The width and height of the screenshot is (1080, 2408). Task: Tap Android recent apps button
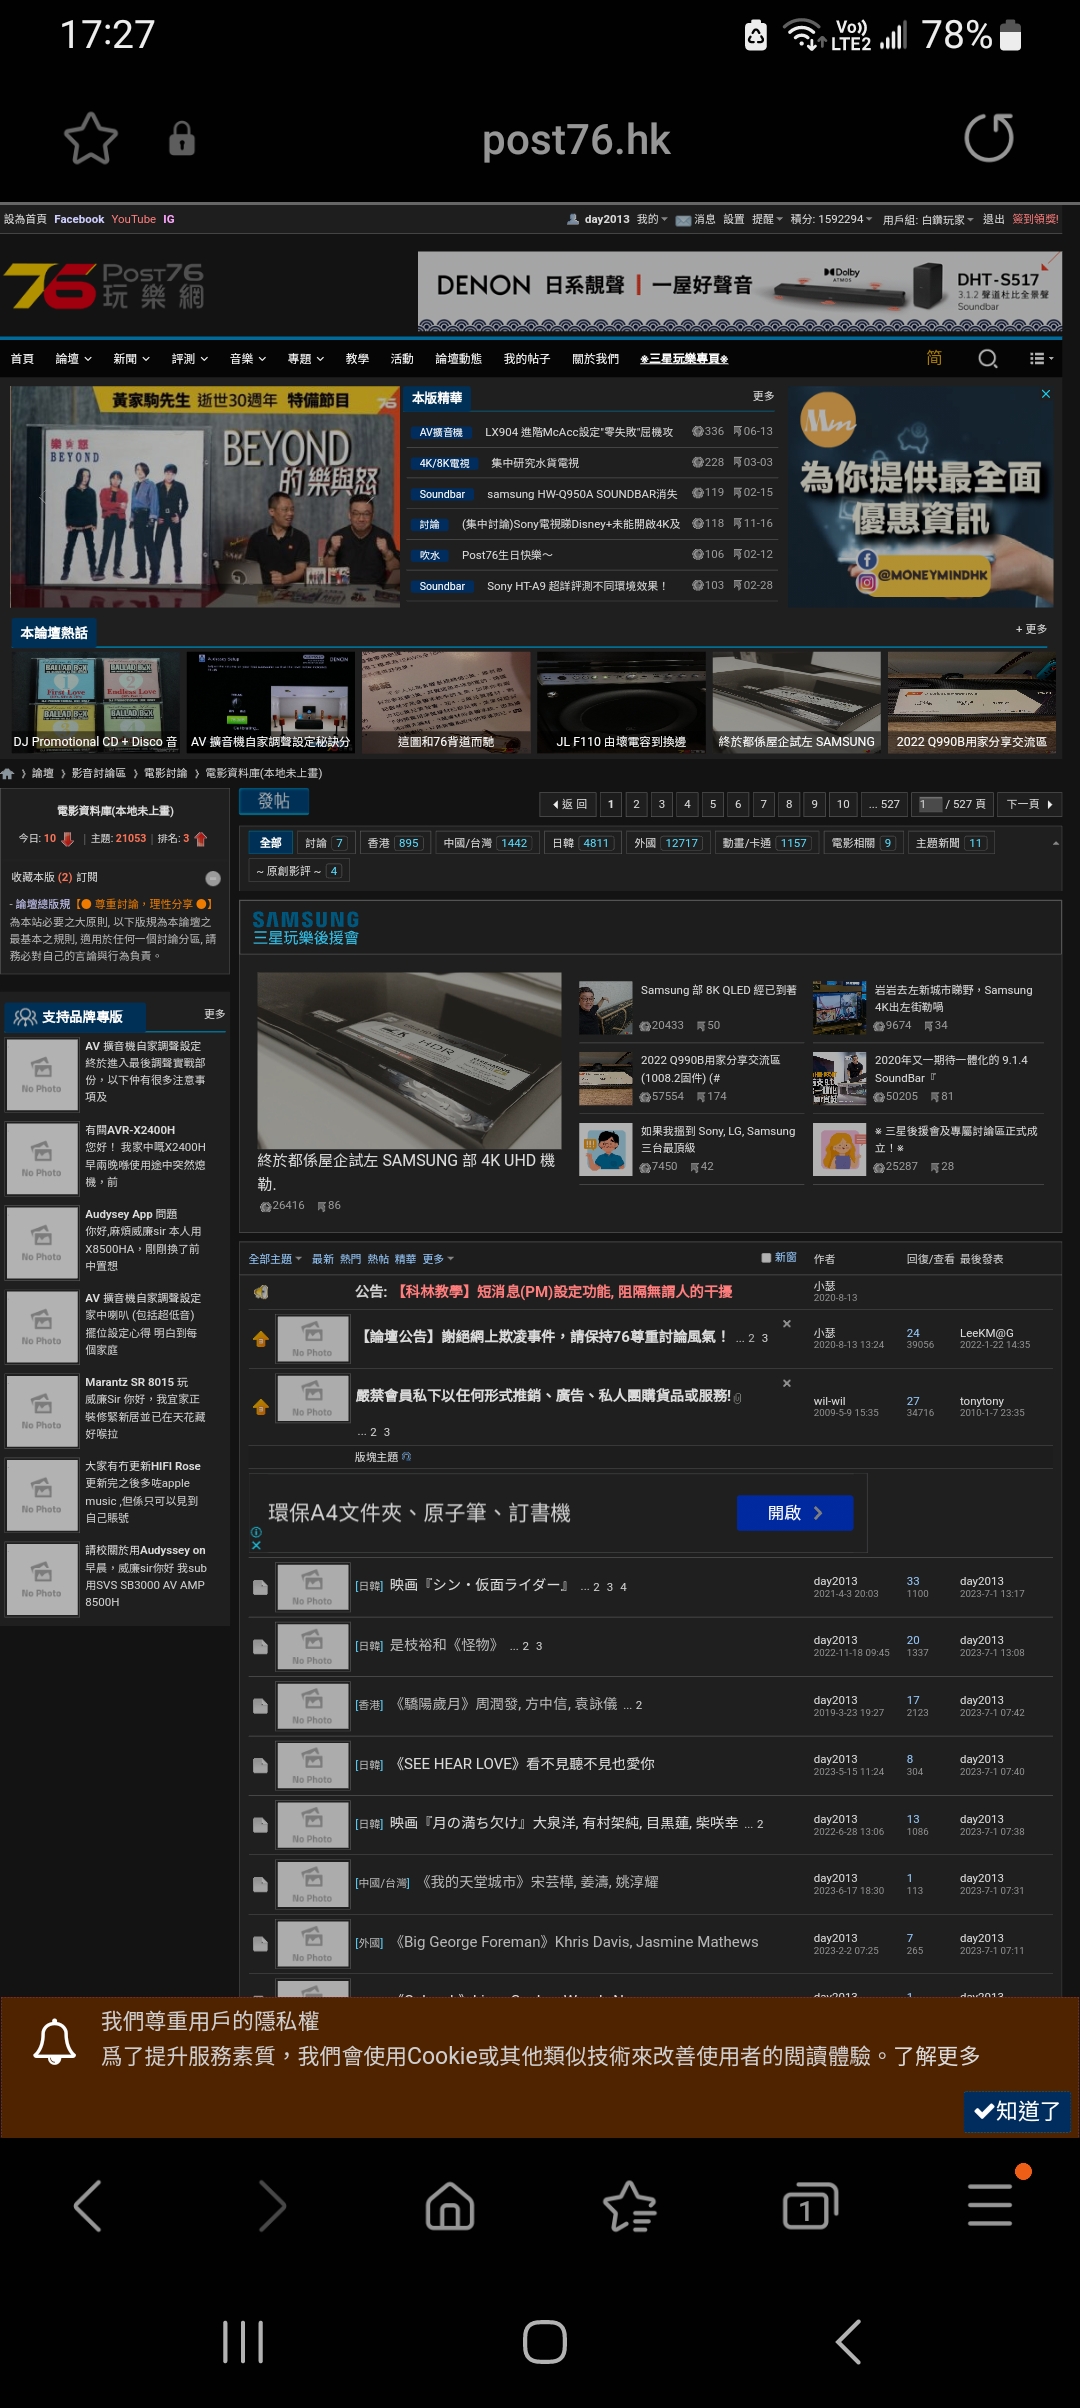coord(243,2342)
